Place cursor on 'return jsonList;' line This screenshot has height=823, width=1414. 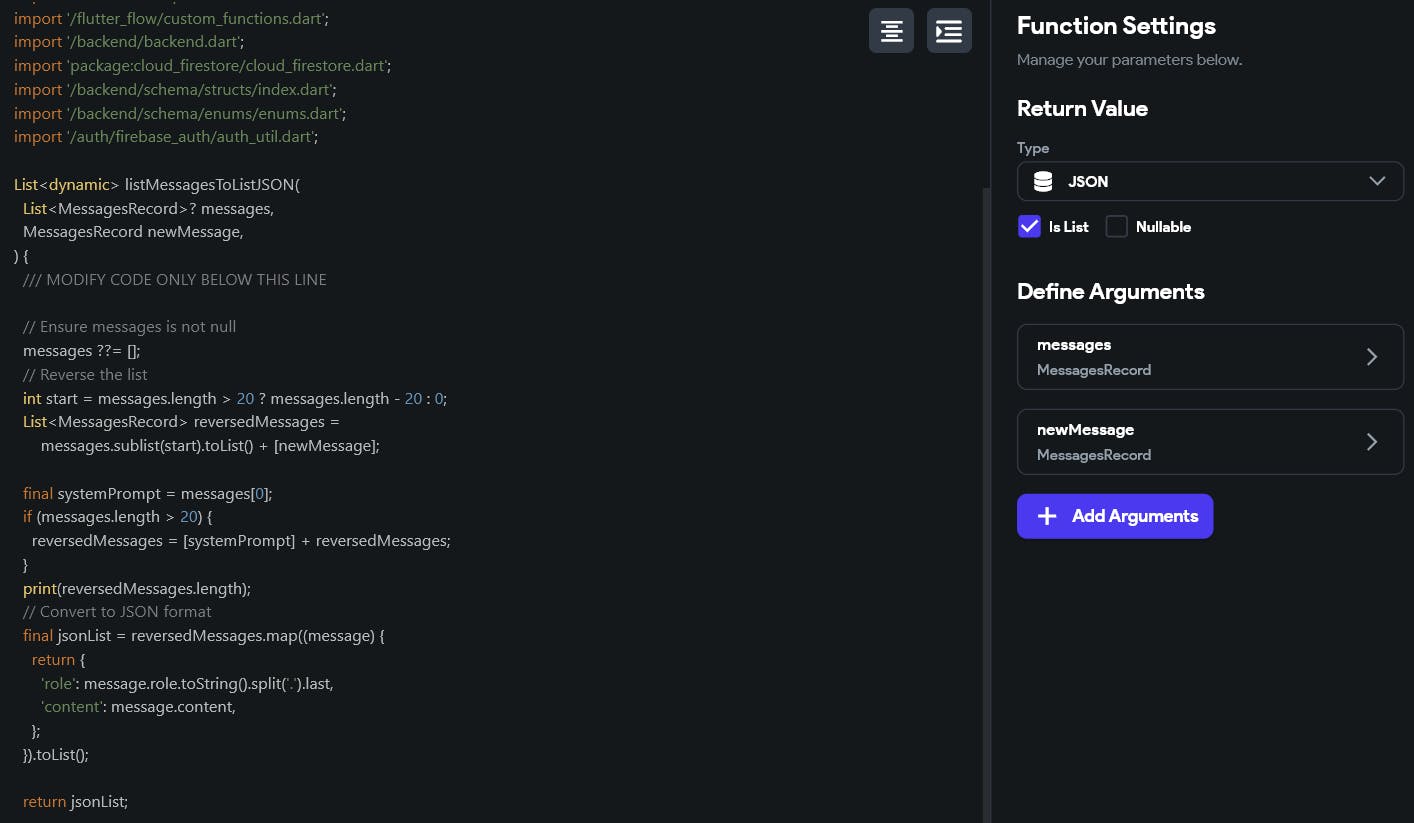(76, 802)
